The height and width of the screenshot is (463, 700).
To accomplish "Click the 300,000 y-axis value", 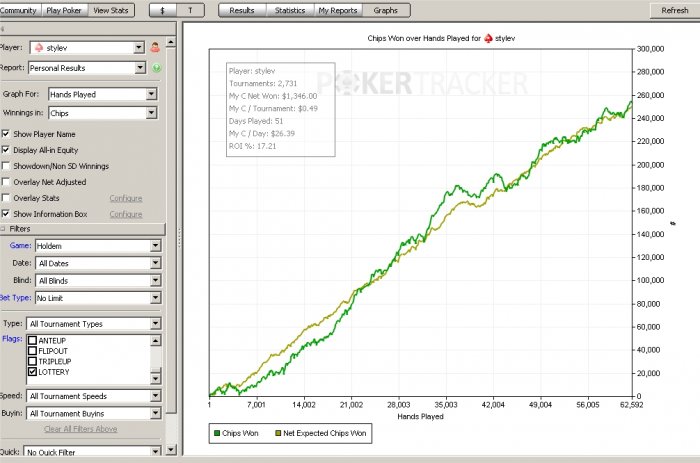I will coord(650,49).
